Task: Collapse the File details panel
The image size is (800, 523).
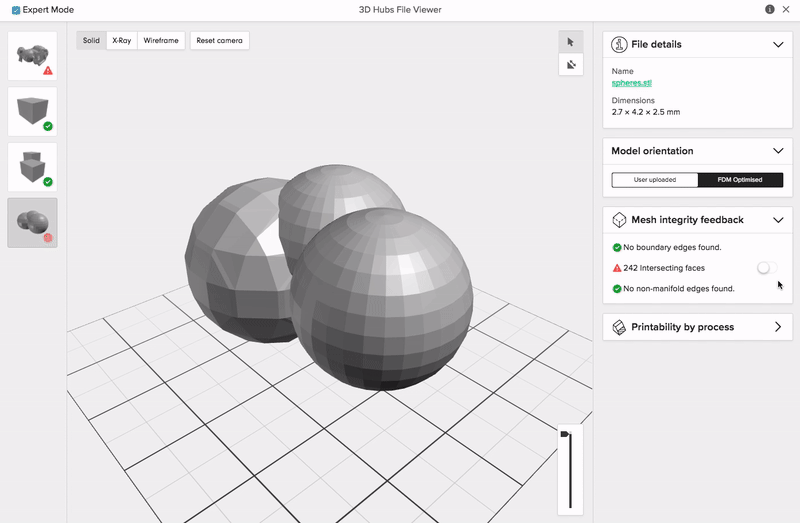Action: 778,45
